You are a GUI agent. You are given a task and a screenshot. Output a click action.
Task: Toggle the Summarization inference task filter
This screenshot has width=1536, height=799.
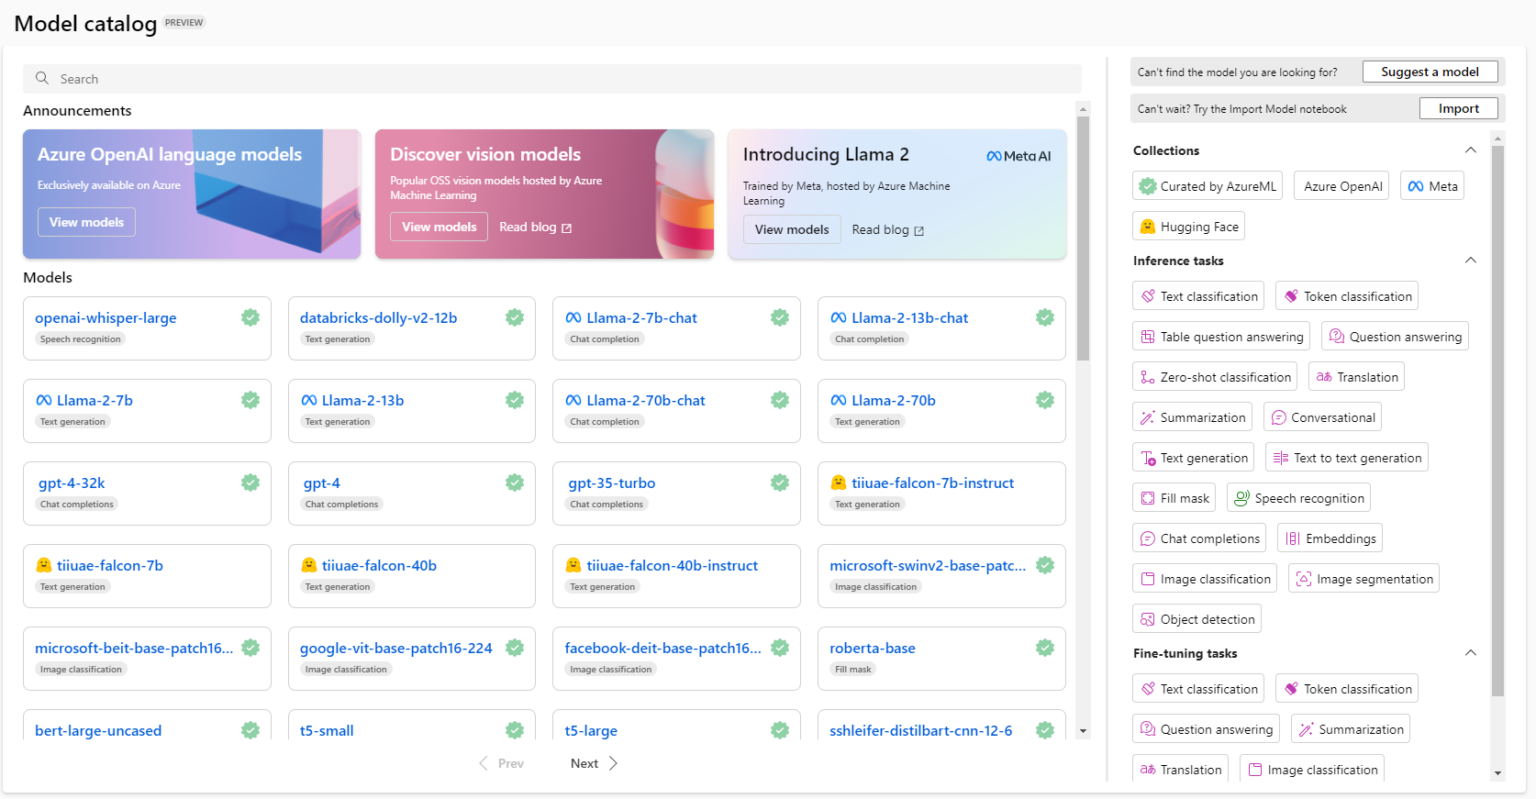pyautogui.click(x=1192, y=416)
